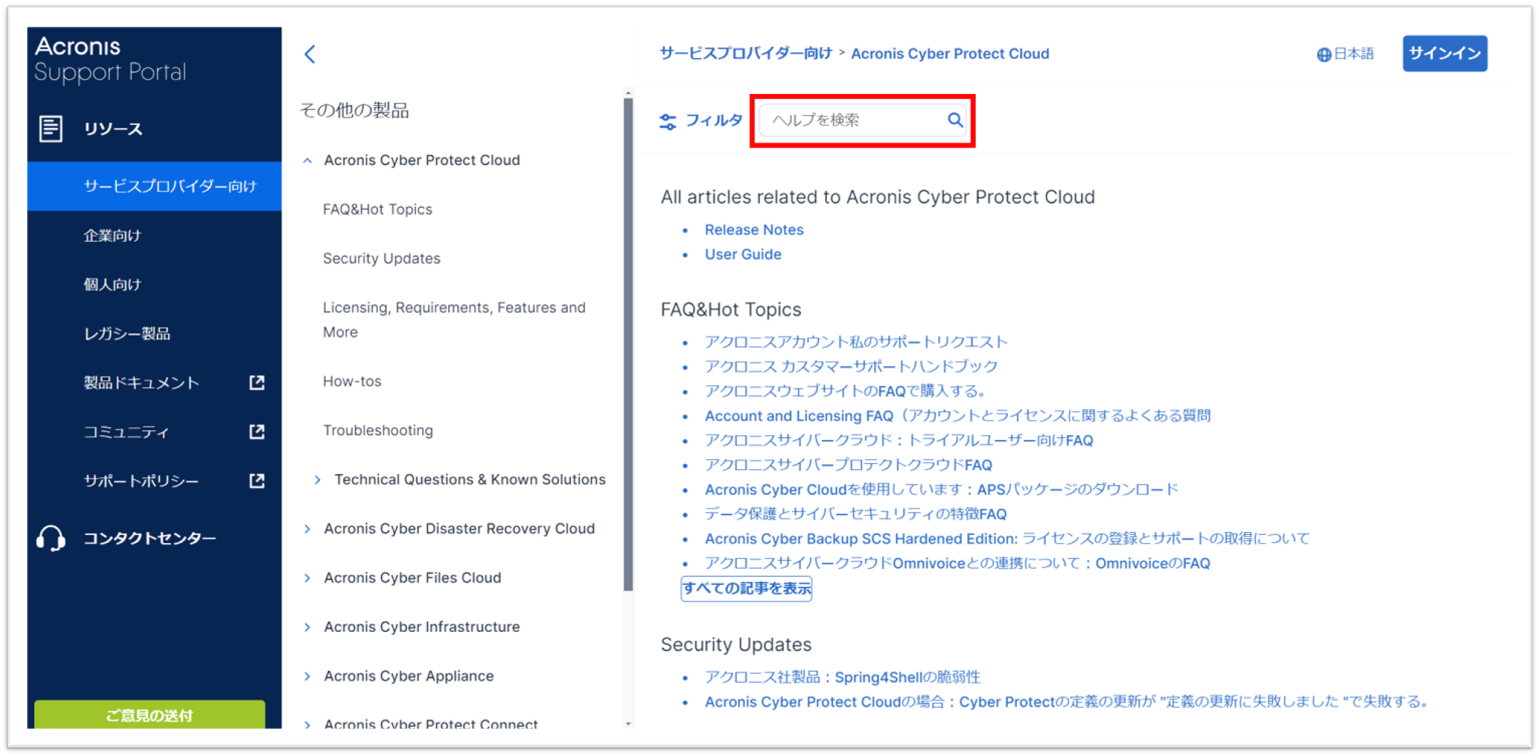1539x756 pixels.
Task: Open the Release Notes link
Action: point(754,230)
